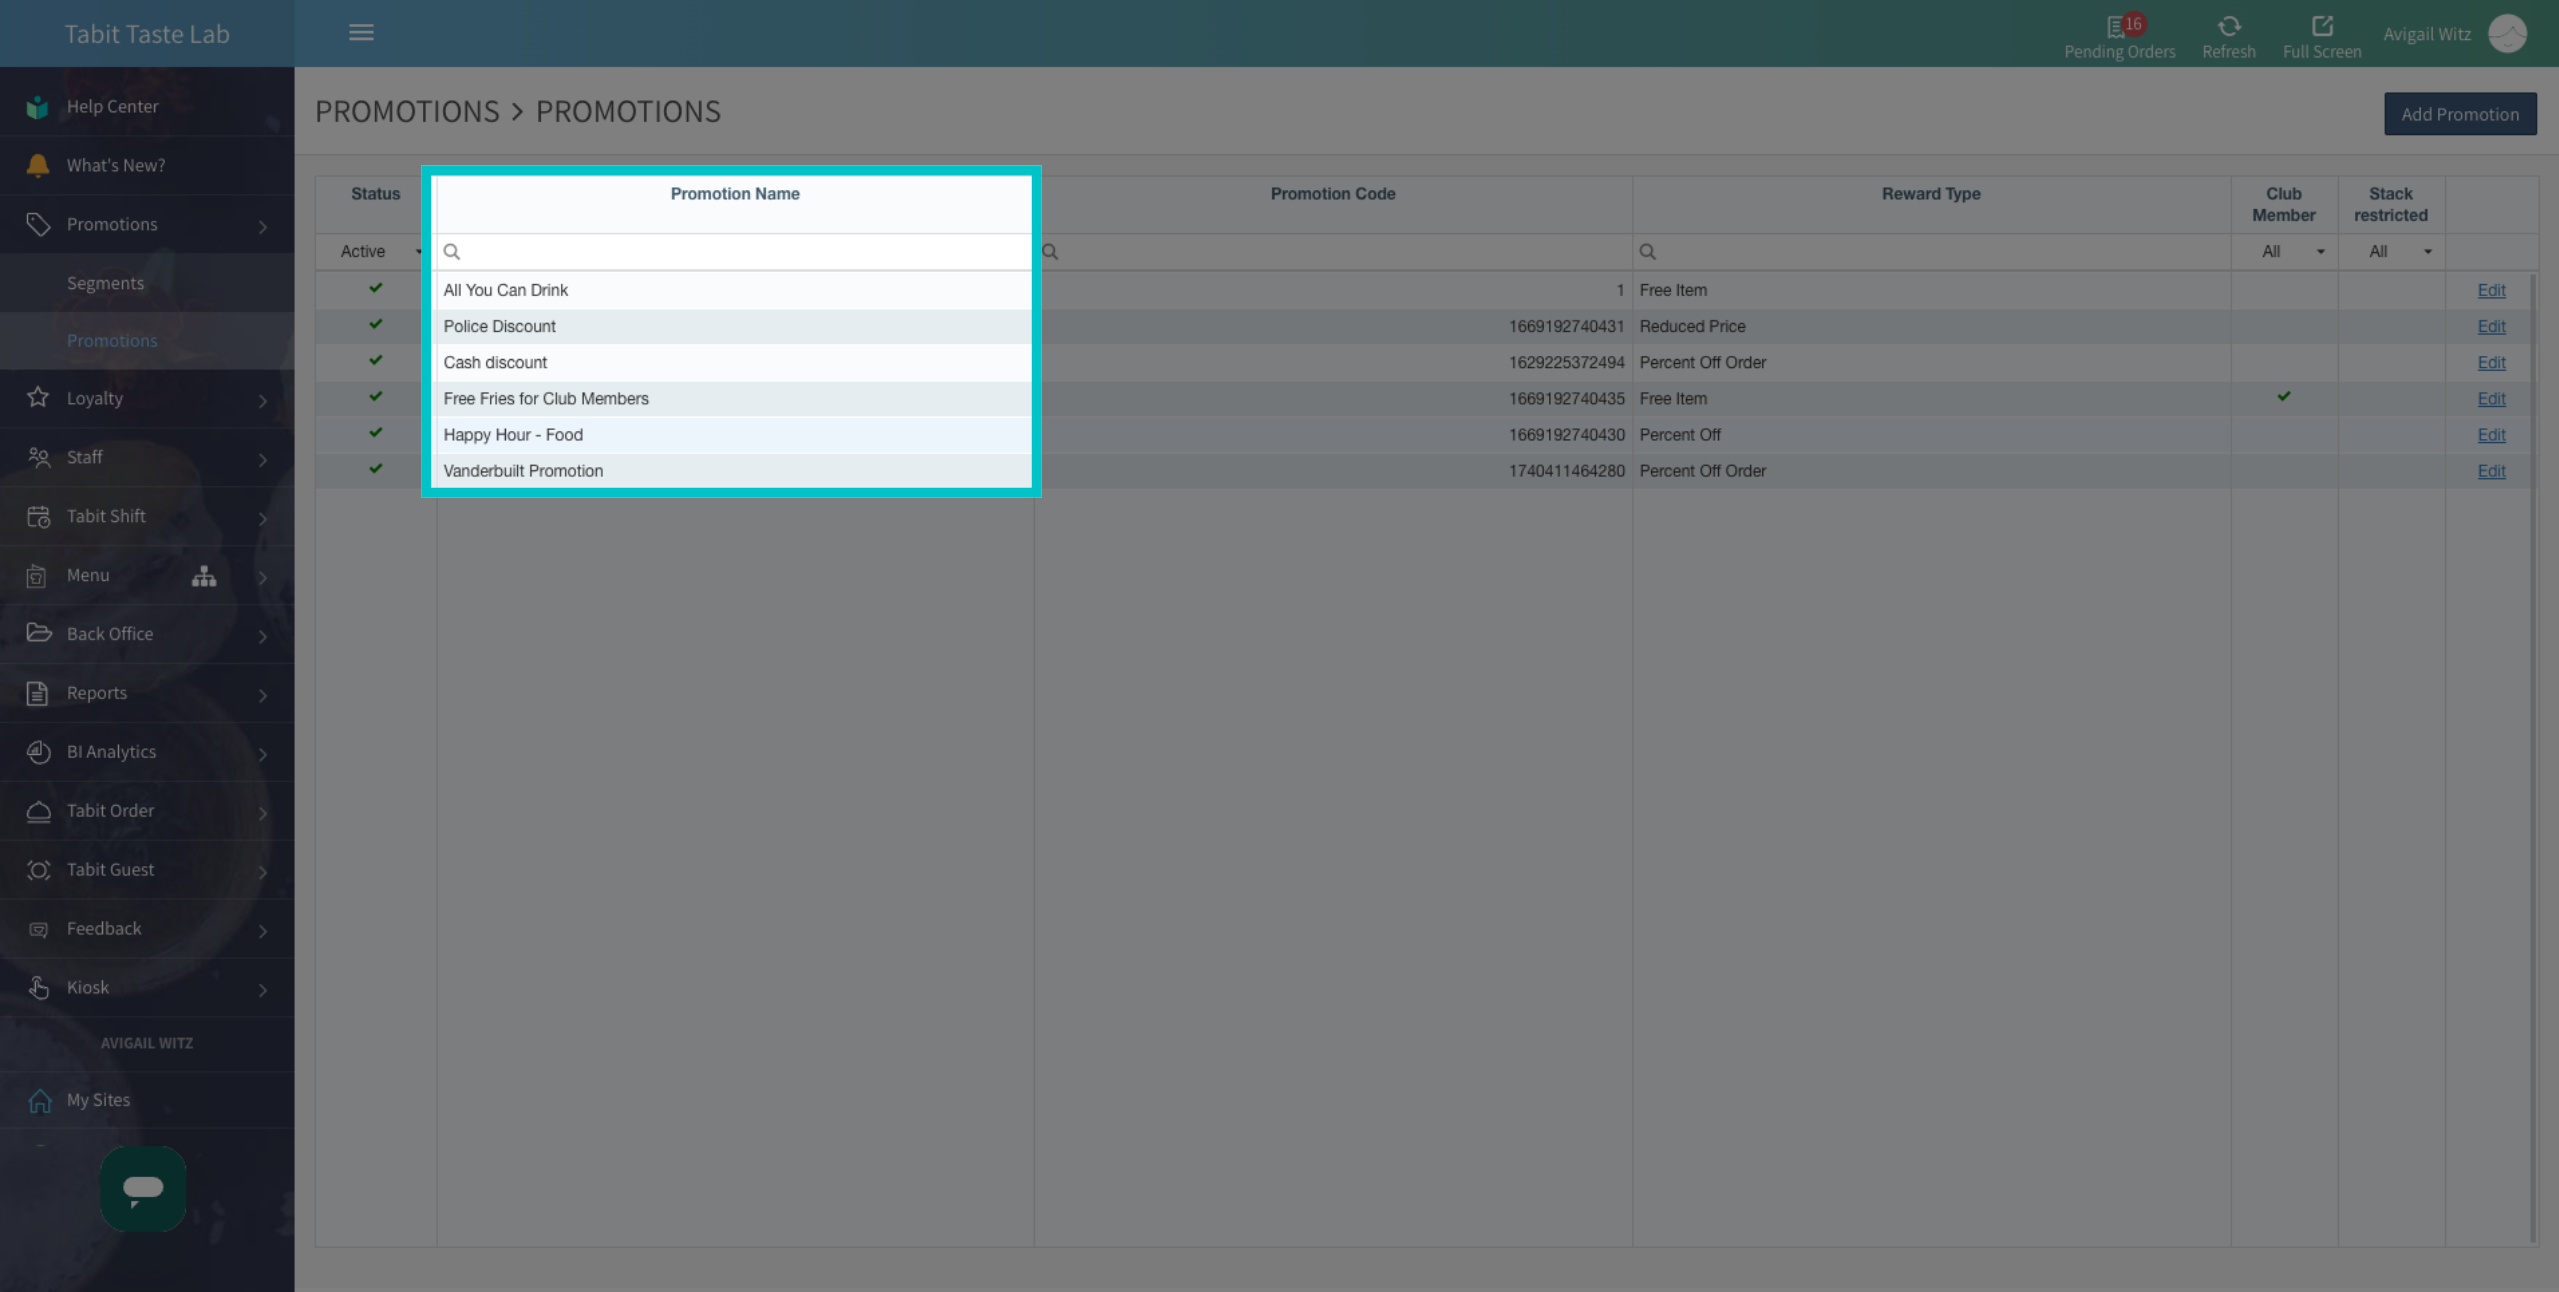The image size is (2559, 1292).
Task: Select the Promotions submenu item
Action: coord(147,341)
